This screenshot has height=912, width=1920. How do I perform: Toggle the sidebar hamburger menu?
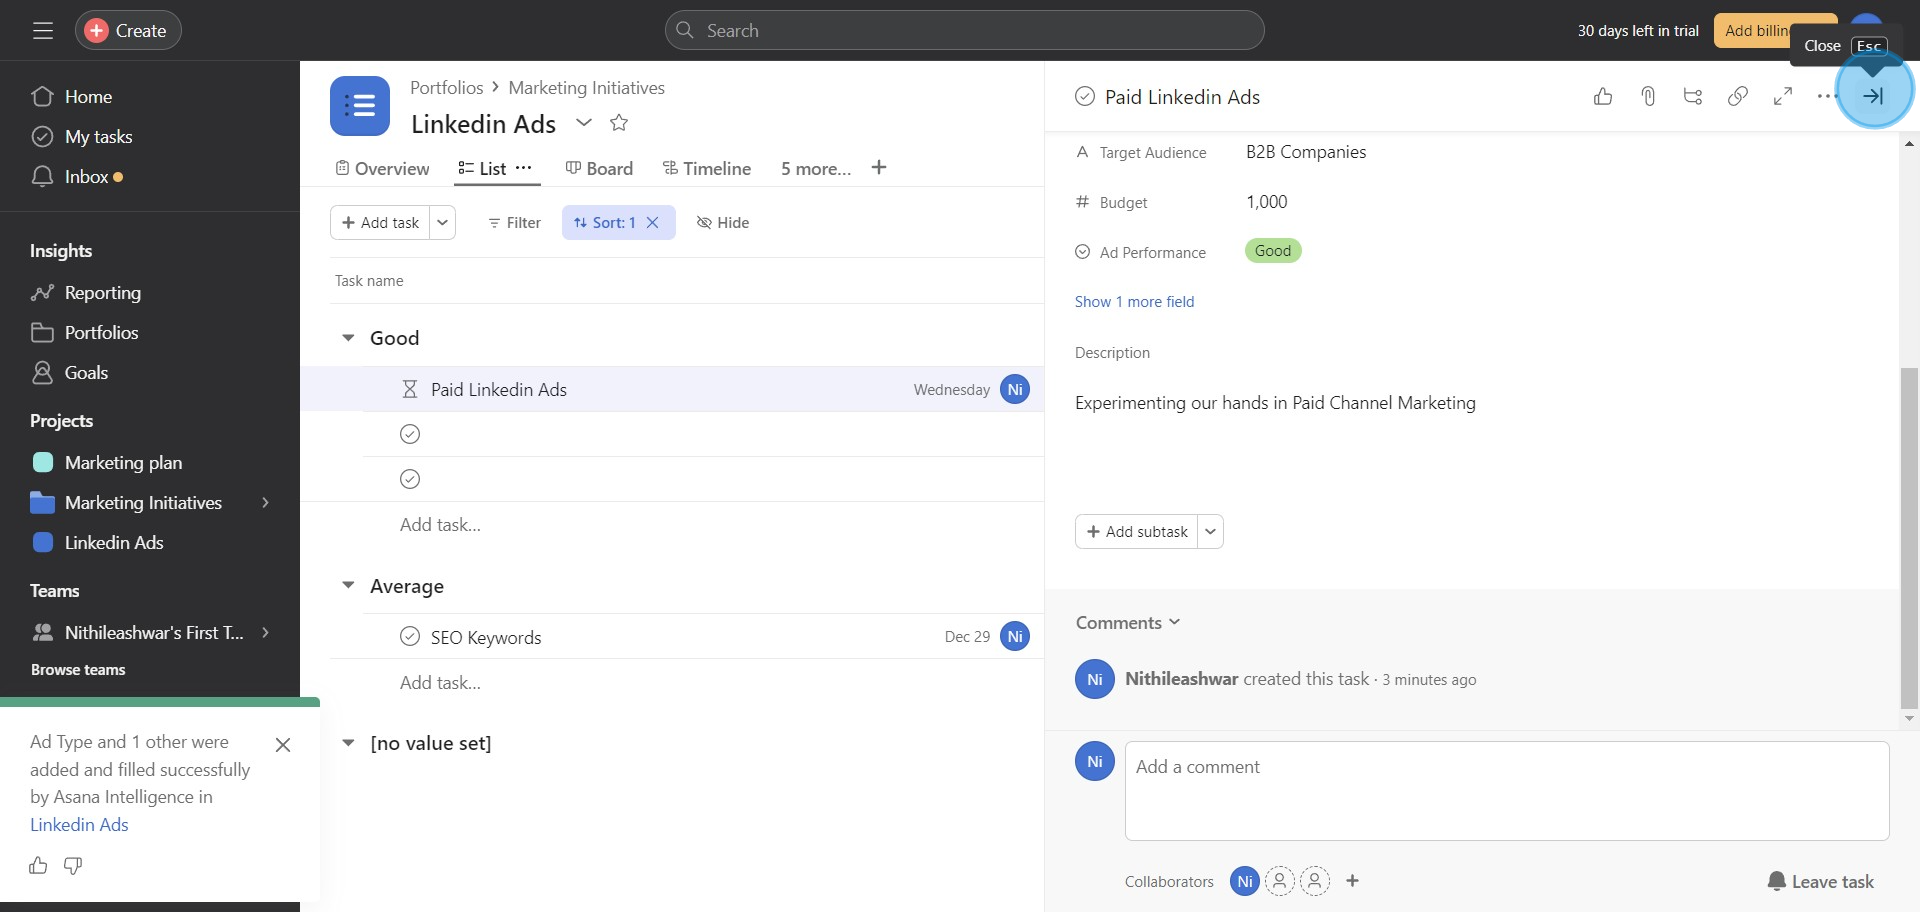43,31
